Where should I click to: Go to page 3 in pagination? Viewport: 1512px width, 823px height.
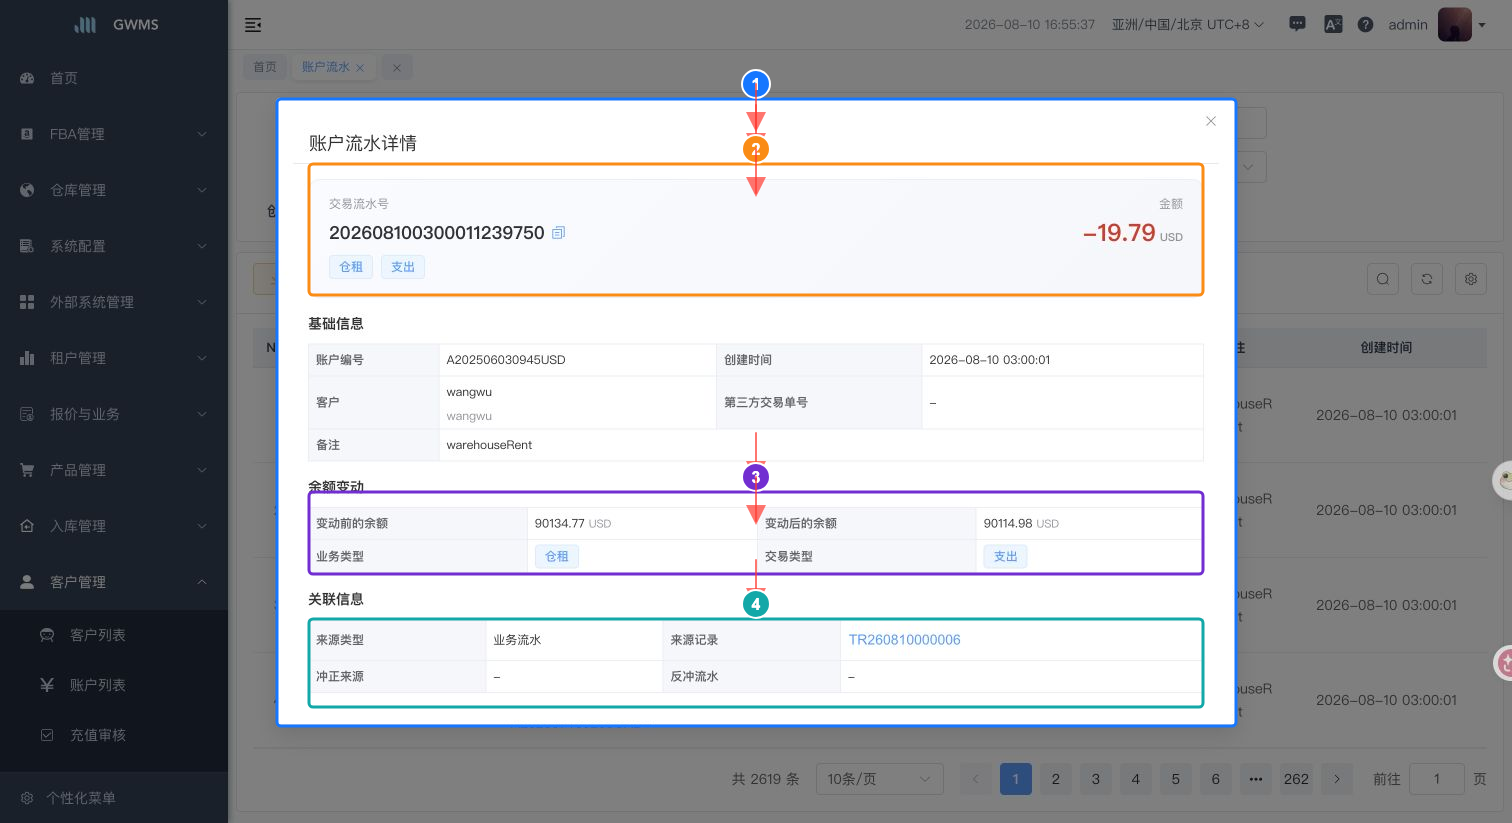(x=1096, y=779)
